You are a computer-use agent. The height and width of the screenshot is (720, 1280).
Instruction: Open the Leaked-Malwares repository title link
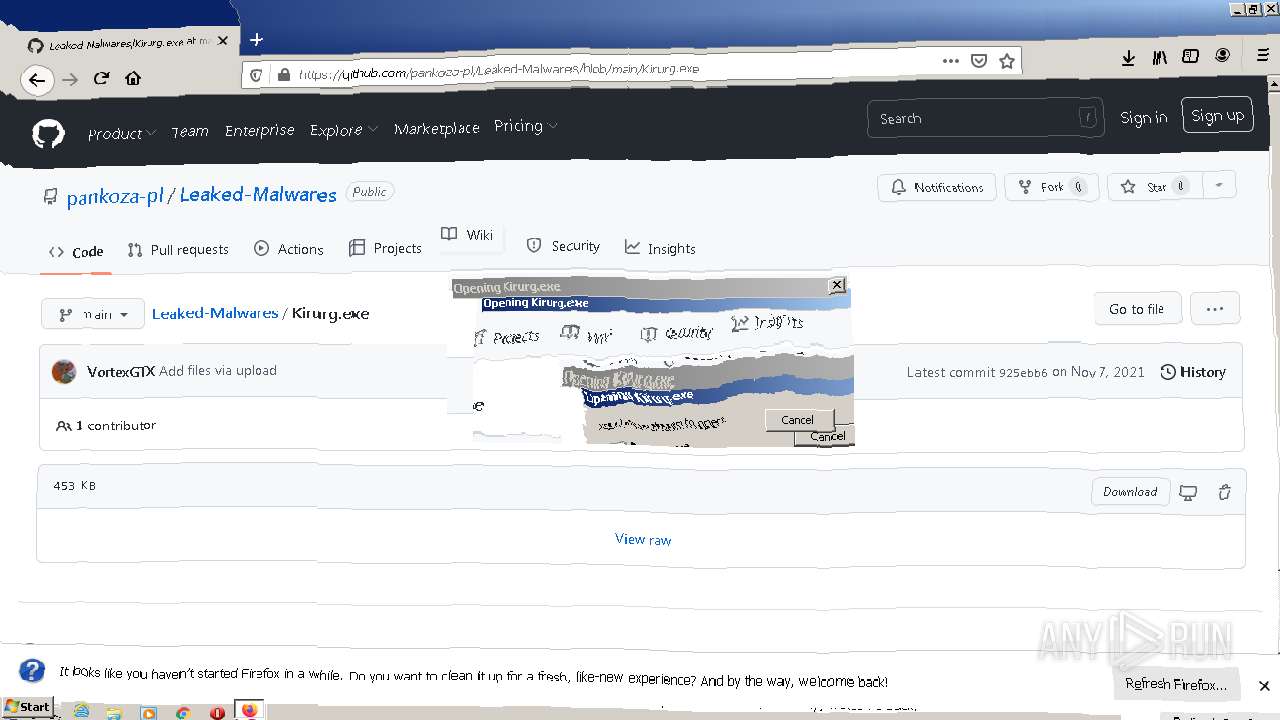point(258,195)
